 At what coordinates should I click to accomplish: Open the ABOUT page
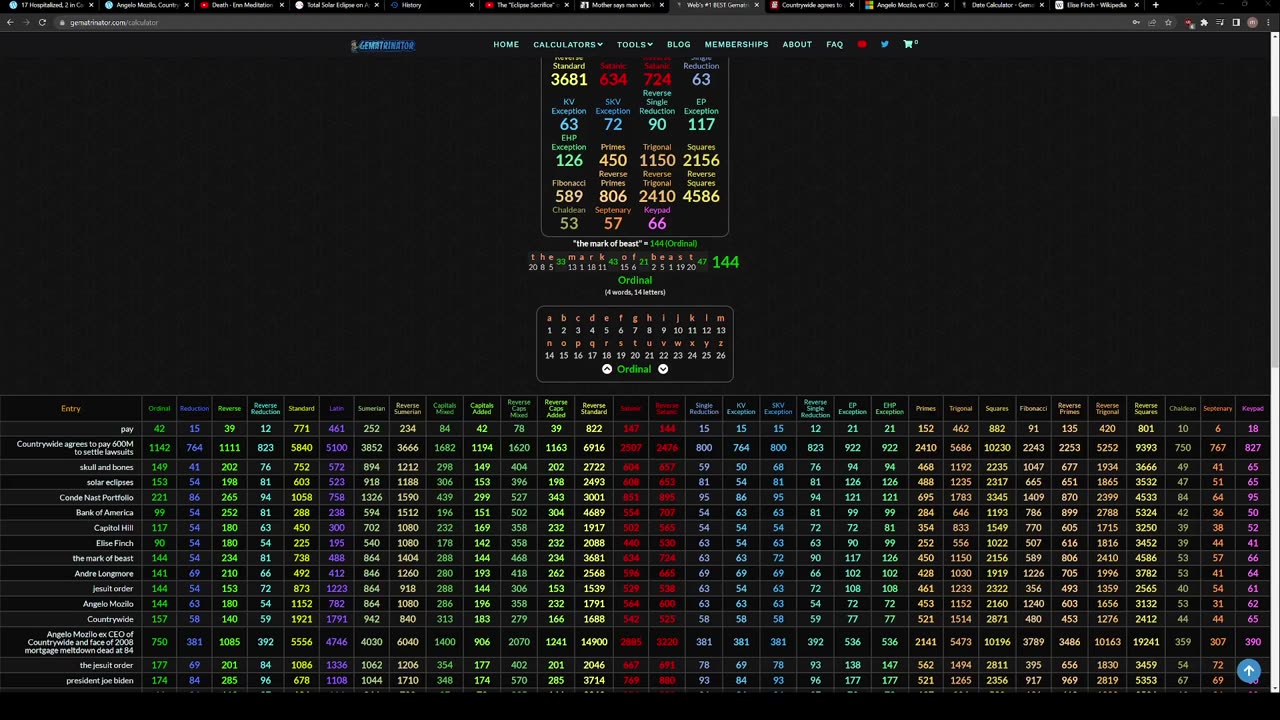(797, 44)
